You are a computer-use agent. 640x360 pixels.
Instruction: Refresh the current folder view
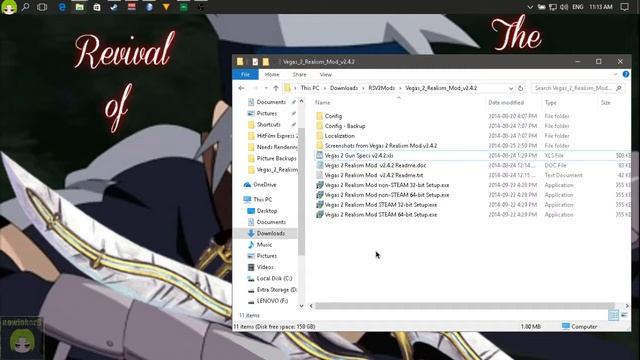pos(520,88)
